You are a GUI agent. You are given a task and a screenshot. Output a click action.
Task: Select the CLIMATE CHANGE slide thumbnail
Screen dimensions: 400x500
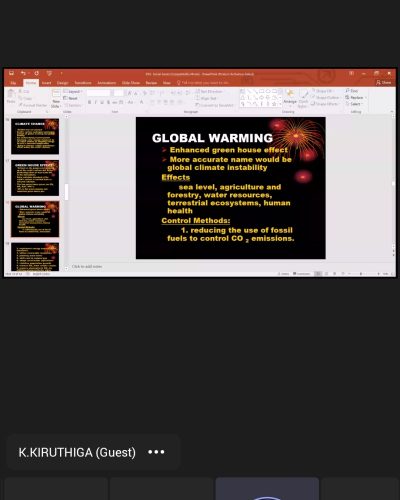click(35, 136)
